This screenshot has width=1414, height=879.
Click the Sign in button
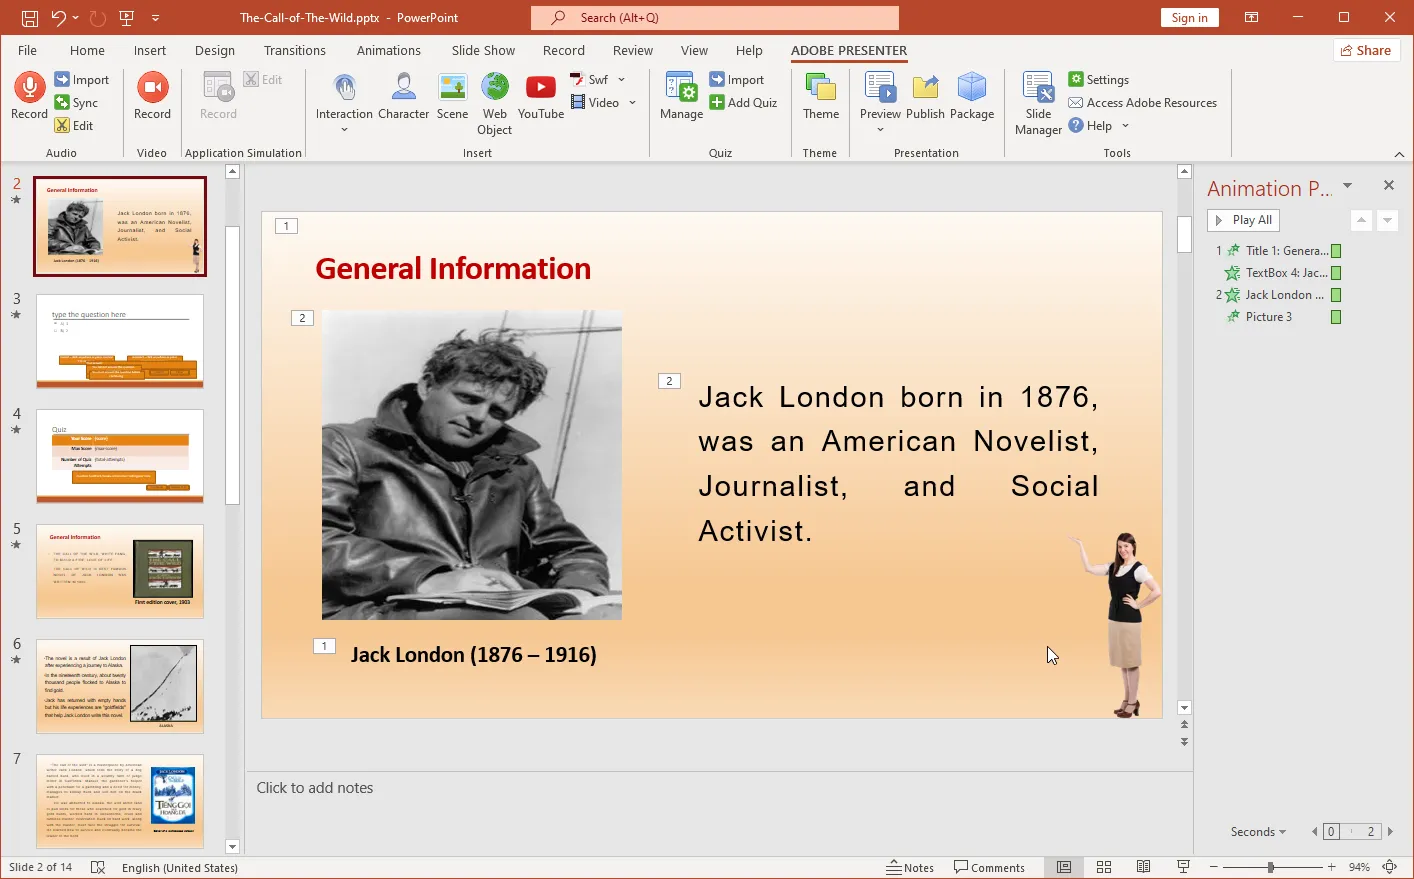point(1189,17)
